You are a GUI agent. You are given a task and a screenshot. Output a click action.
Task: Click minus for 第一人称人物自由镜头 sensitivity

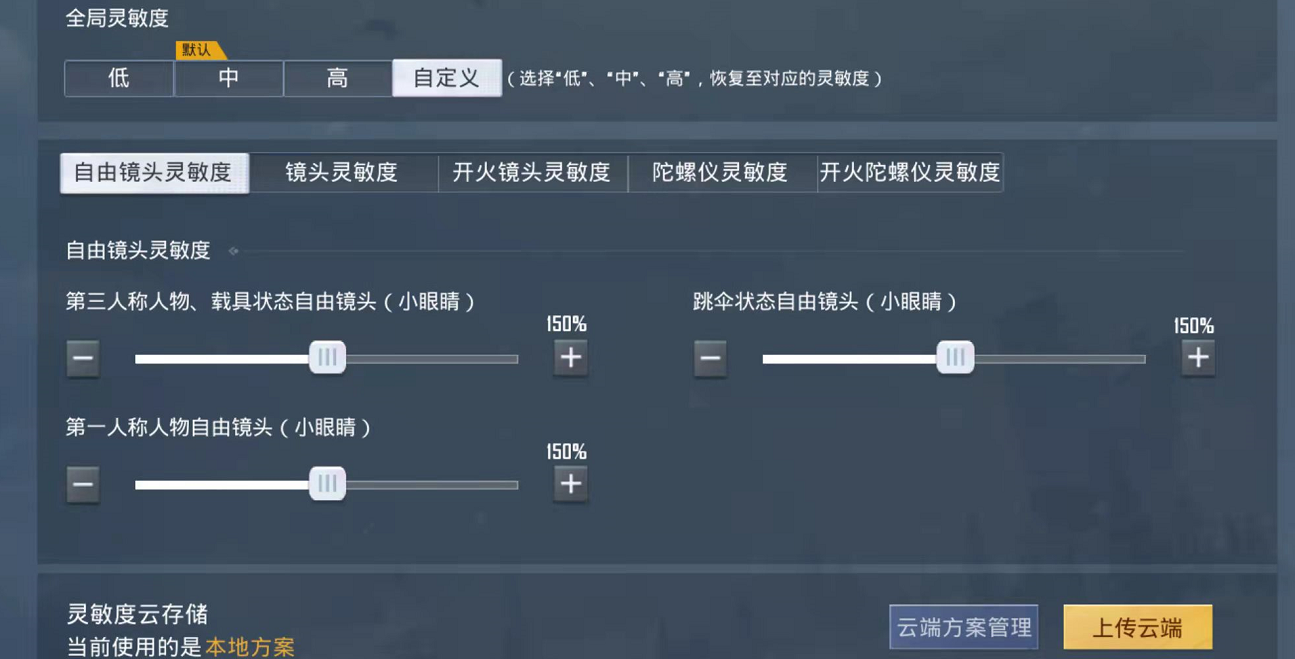pos(83,485)
